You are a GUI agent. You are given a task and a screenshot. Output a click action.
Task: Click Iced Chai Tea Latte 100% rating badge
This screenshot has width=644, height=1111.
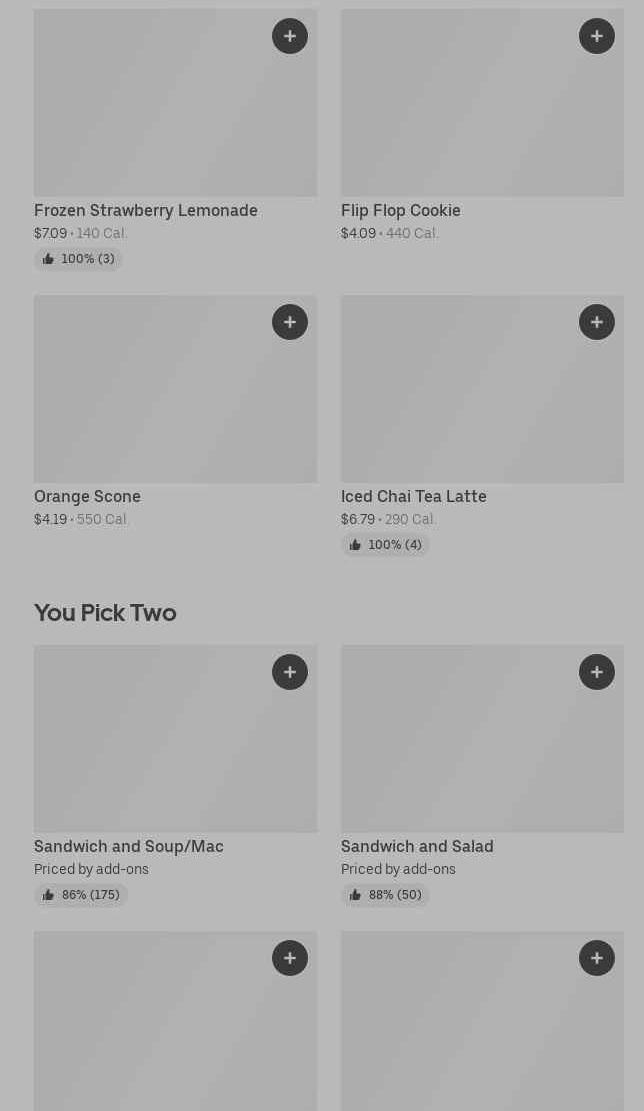(x=386, y=545)
